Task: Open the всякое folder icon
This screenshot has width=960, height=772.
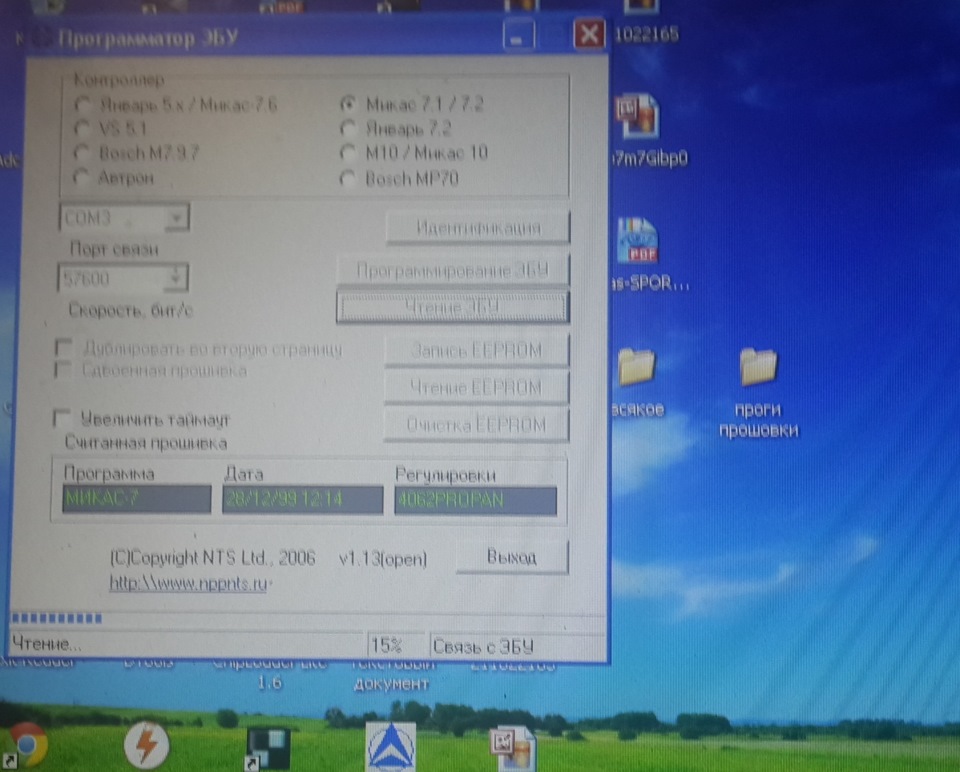Action: 637,367
